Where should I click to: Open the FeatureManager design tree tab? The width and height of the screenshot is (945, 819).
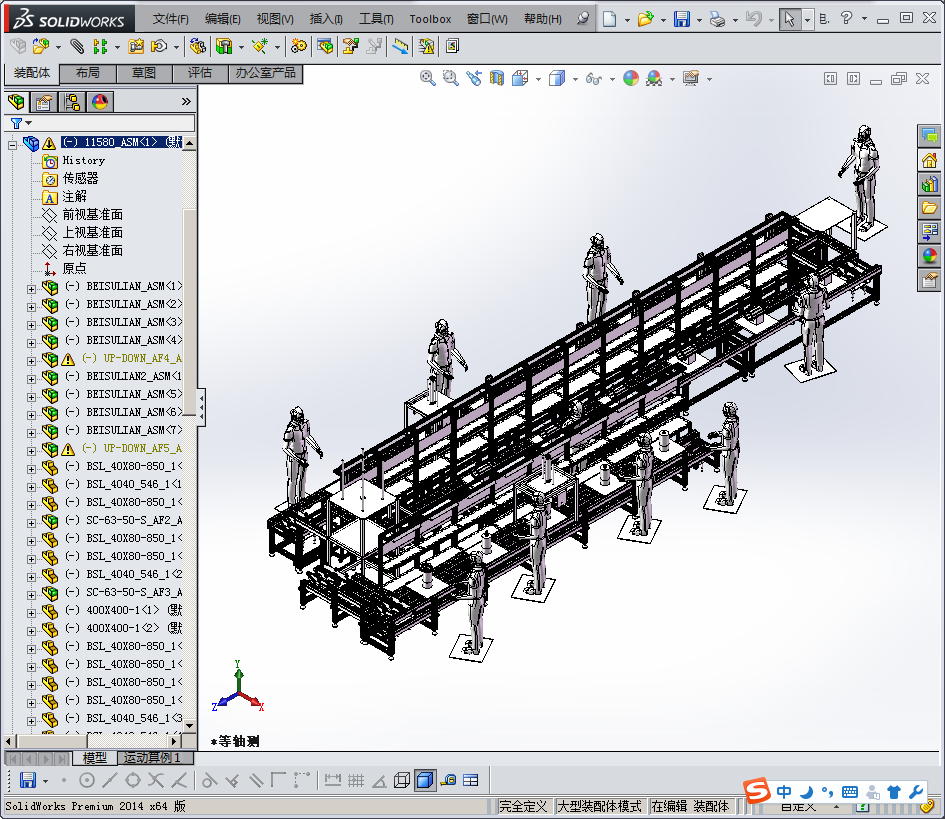pyautogui.click(x=16, y=101)
